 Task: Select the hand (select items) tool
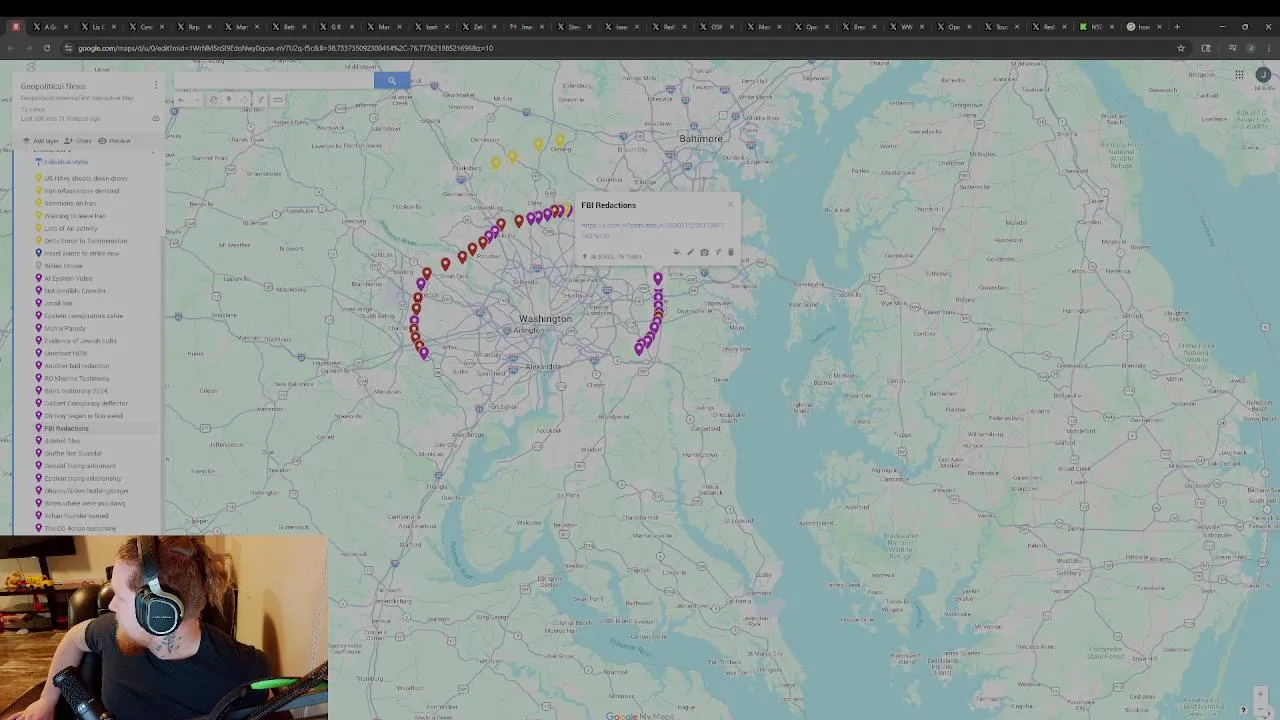coord(213,100)
